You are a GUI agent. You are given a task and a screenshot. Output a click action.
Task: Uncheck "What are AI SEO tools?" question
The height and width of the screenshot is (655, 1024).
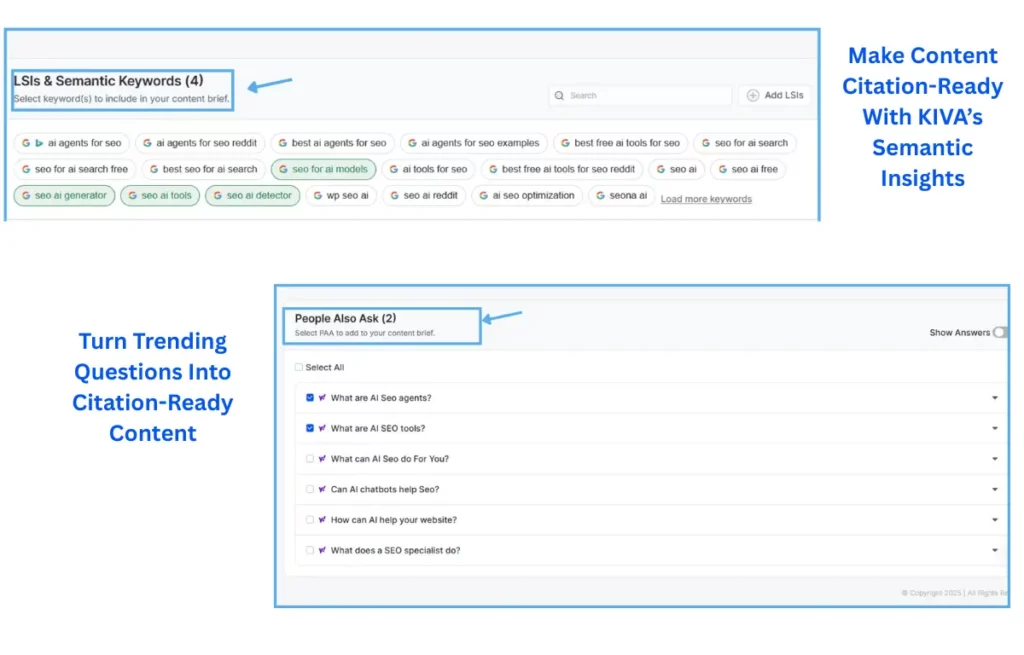309,429
